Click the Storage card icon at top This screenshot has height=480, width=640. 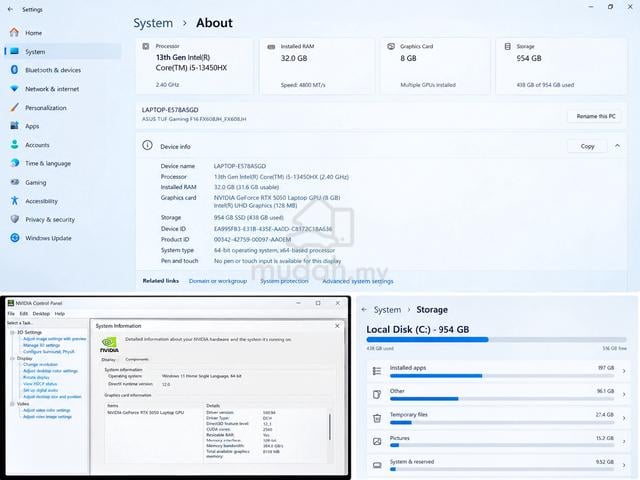(x=507, y=46)
